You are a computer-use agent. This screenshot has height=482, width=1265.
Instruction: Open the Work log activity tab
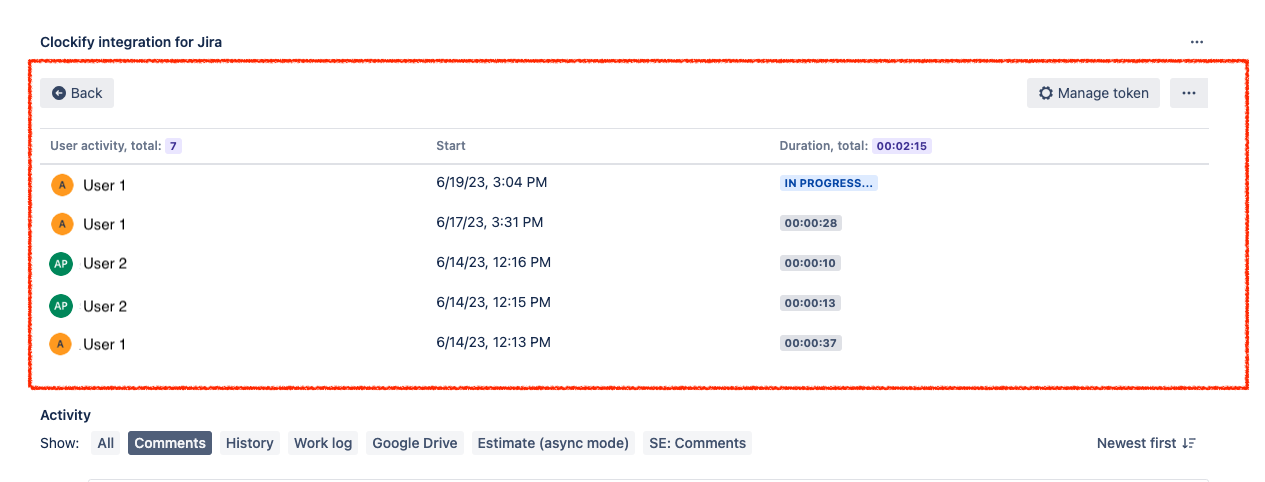coord(323,443)
